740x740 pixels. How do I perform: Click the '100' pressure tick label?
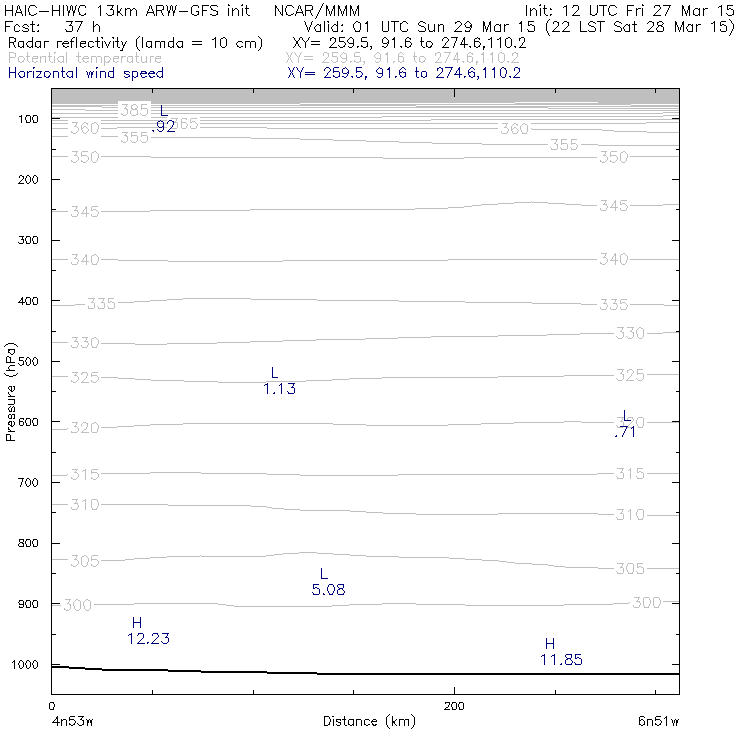point(28,119)
